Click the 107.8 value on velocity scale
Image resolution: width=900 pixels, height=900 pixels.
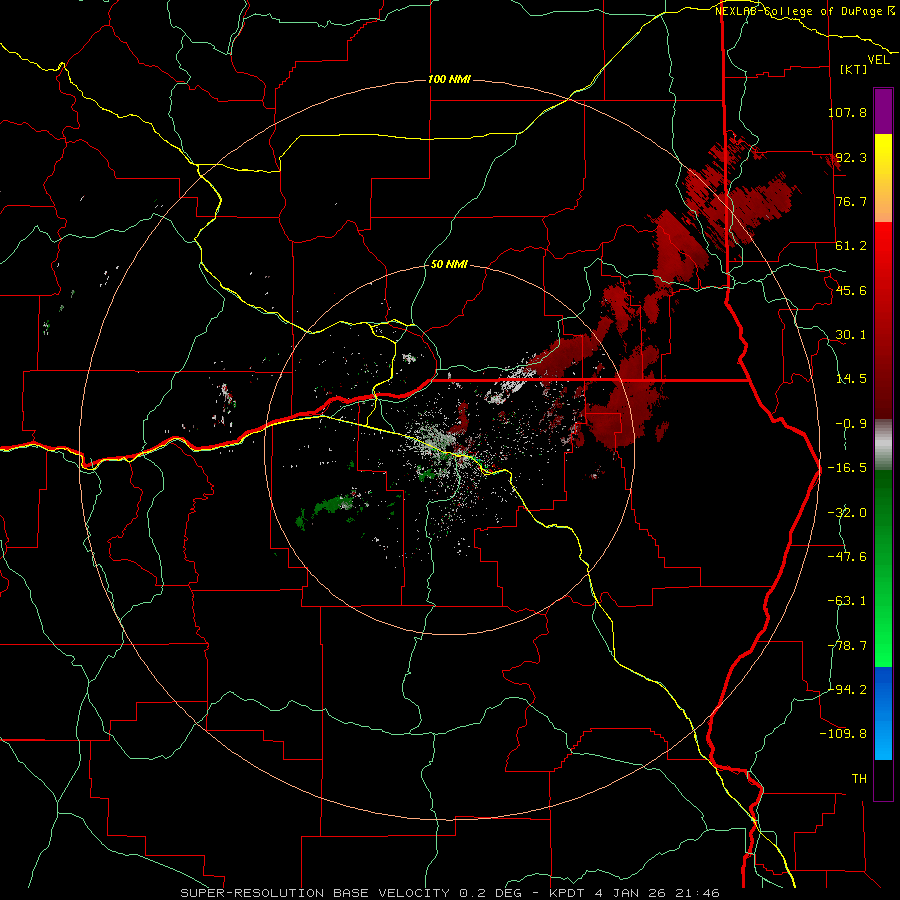coord(847,112)
